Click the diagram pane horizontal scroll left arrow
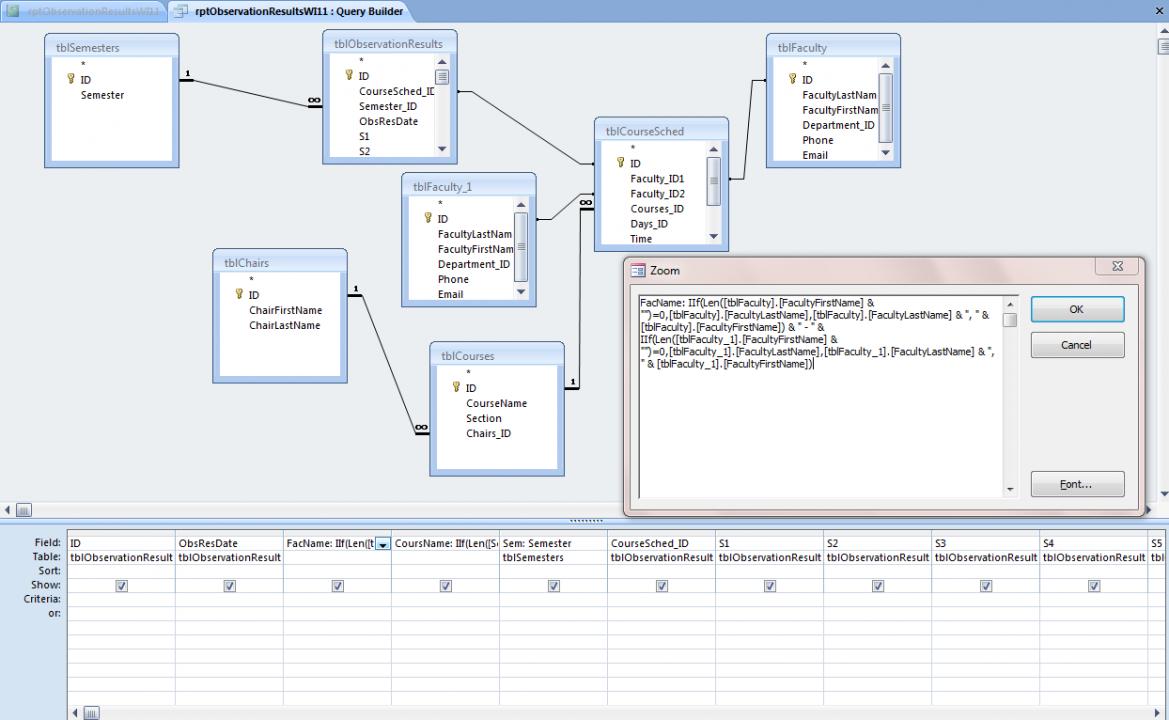1169x720 pixels. [x=7, y=511]
